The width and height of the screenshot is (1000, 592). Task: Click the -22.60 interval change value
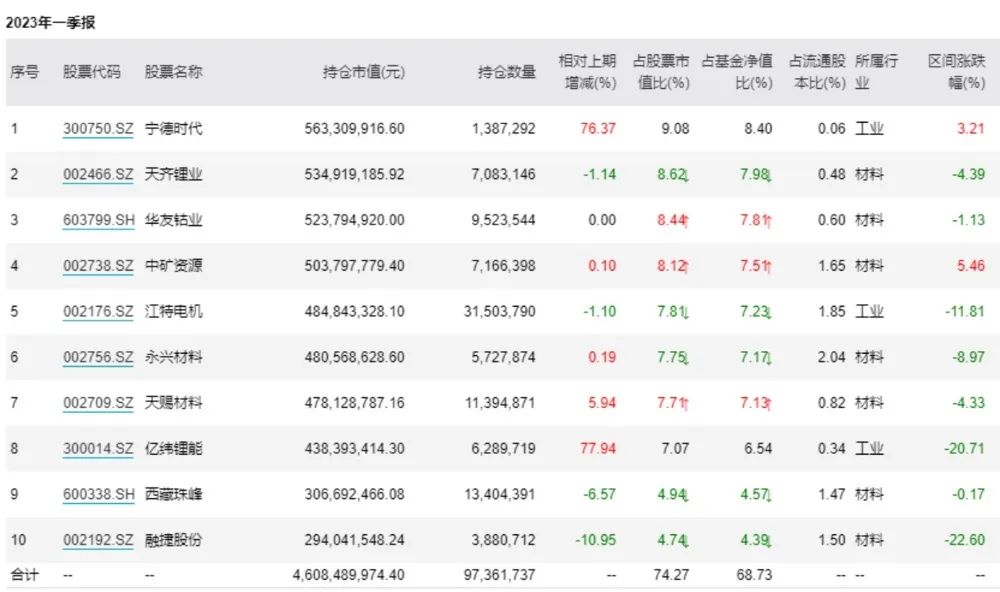965,540
